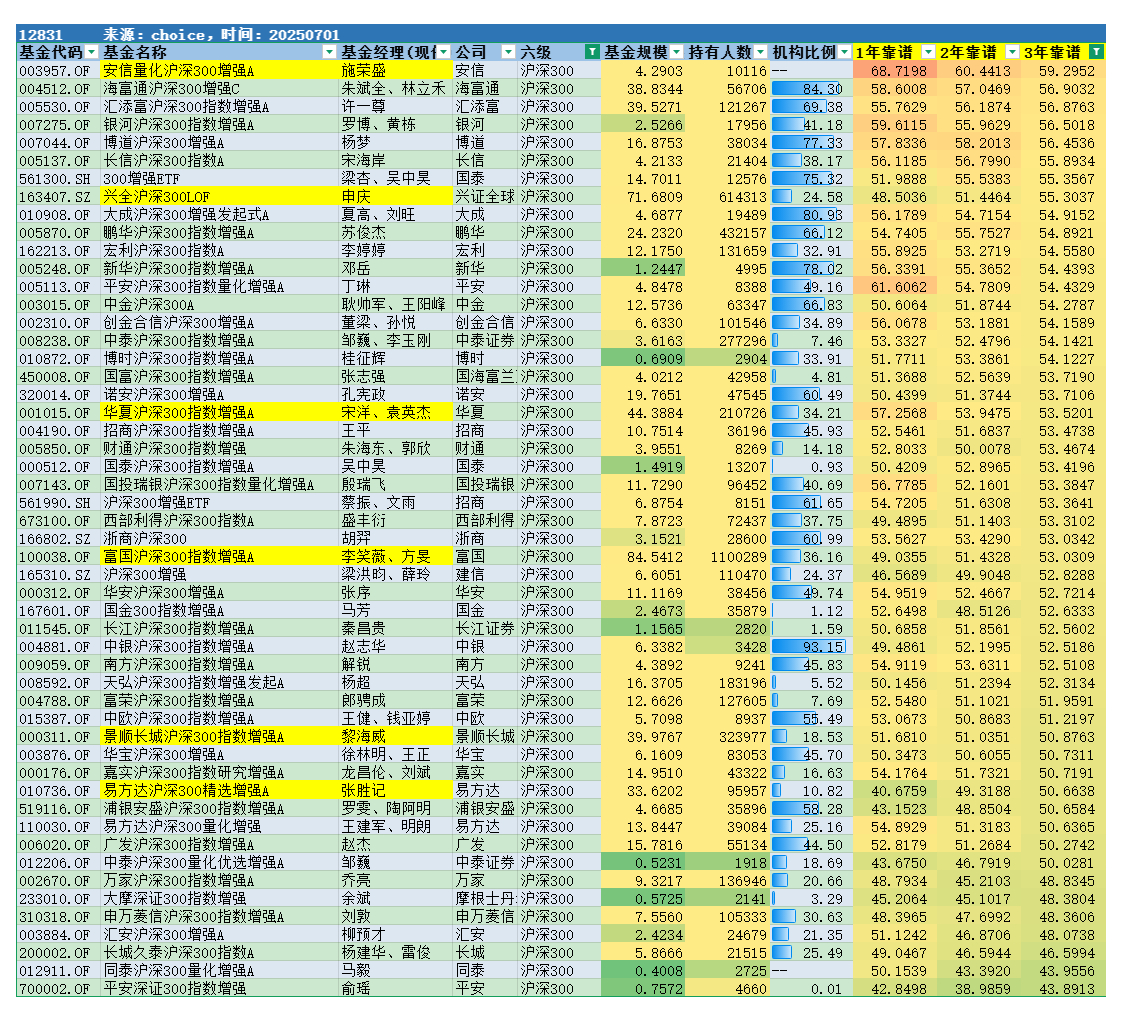Image resolution: width=1122 pixels, height=1013 pixels.
Task: Select fund name 国金300指数增强A
Action: click(x=219, y=610)
